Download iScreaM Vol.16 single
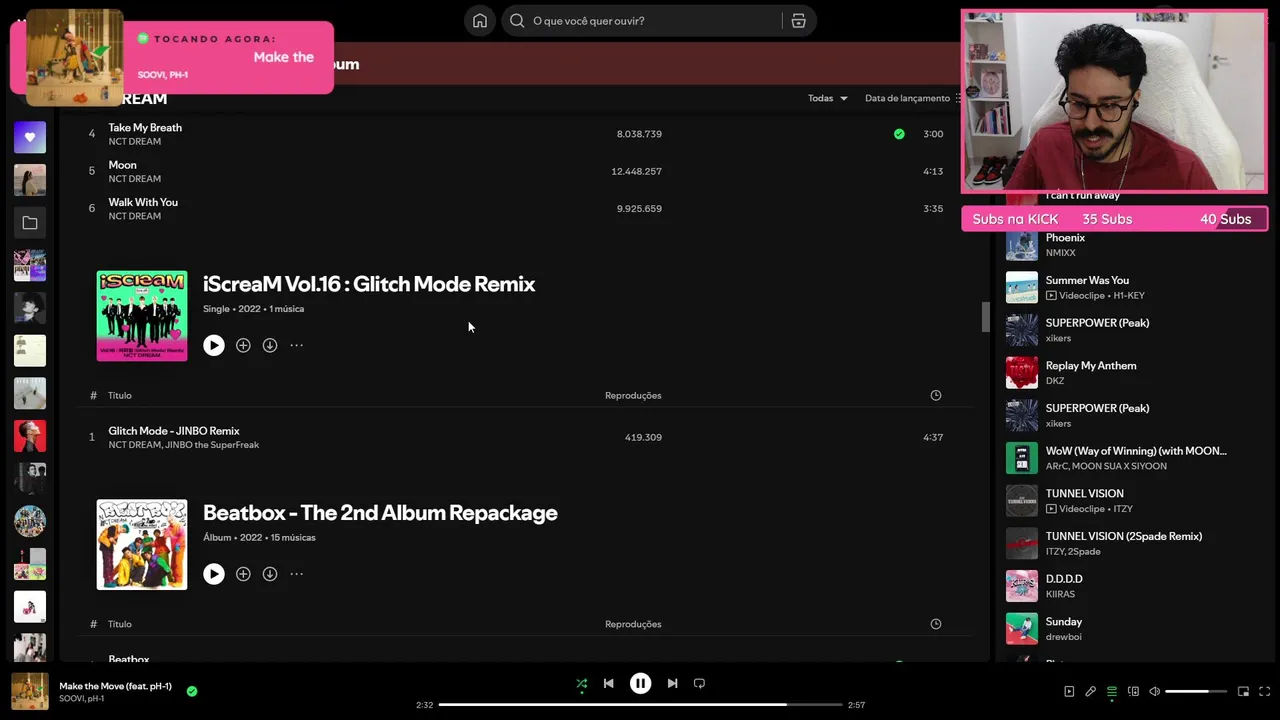This screenshot has height=720, width=1280. pyautogui.click(x=270, y=345)
